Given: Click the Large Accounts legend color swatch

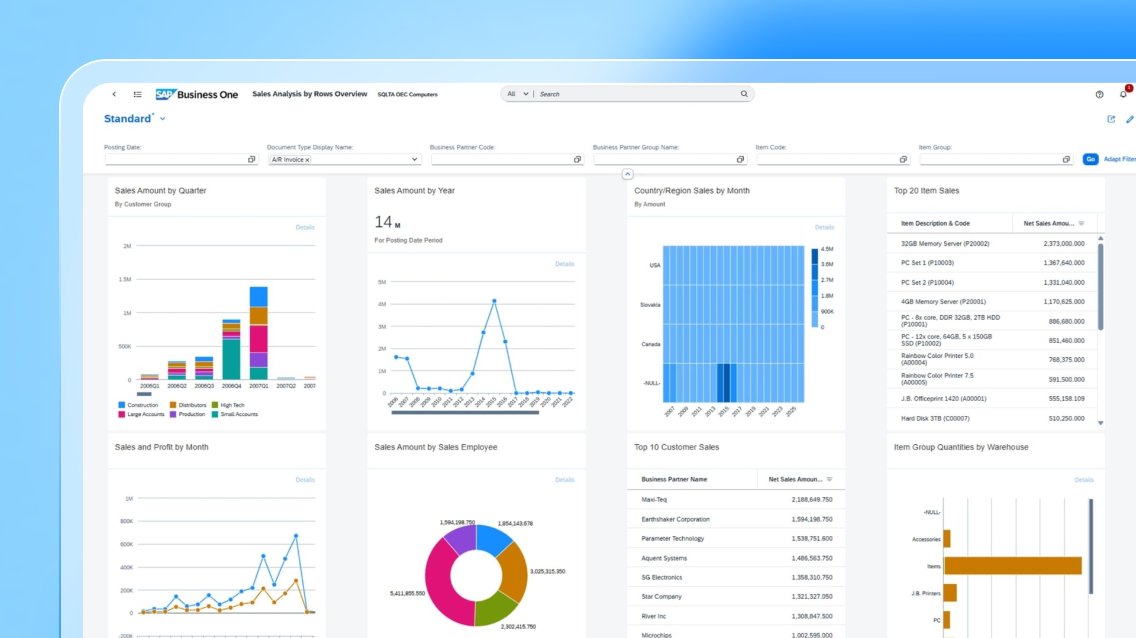Looking at the screenshot, I should click(122, 415).
